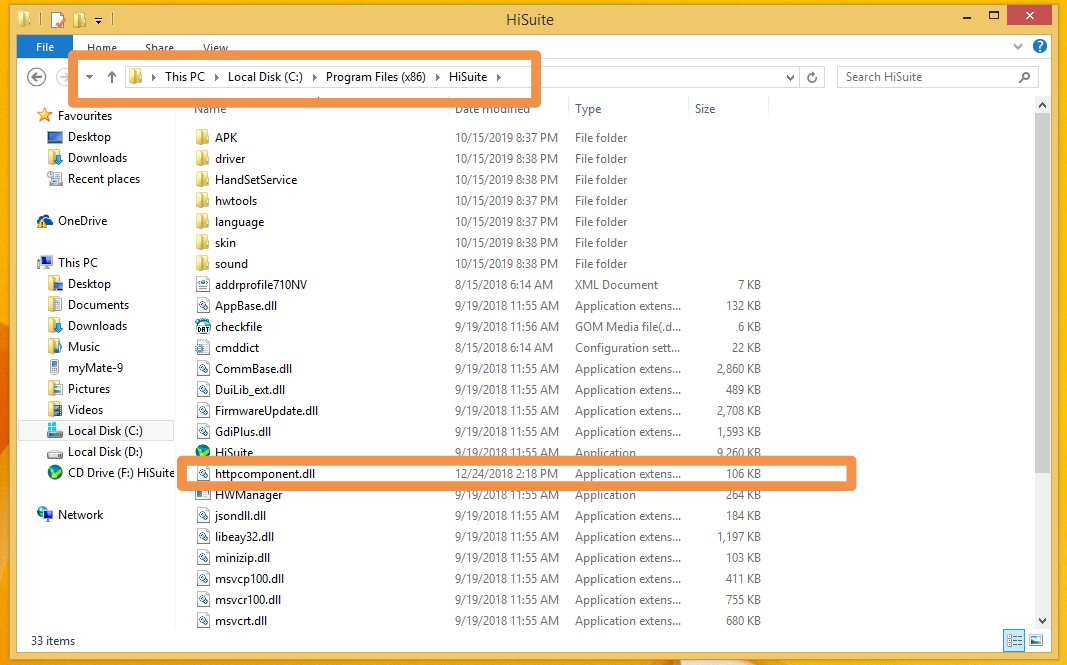Viewport: 1067px width, 665px height.
Task: Sort files by Type column
Action: pos(588,109)
